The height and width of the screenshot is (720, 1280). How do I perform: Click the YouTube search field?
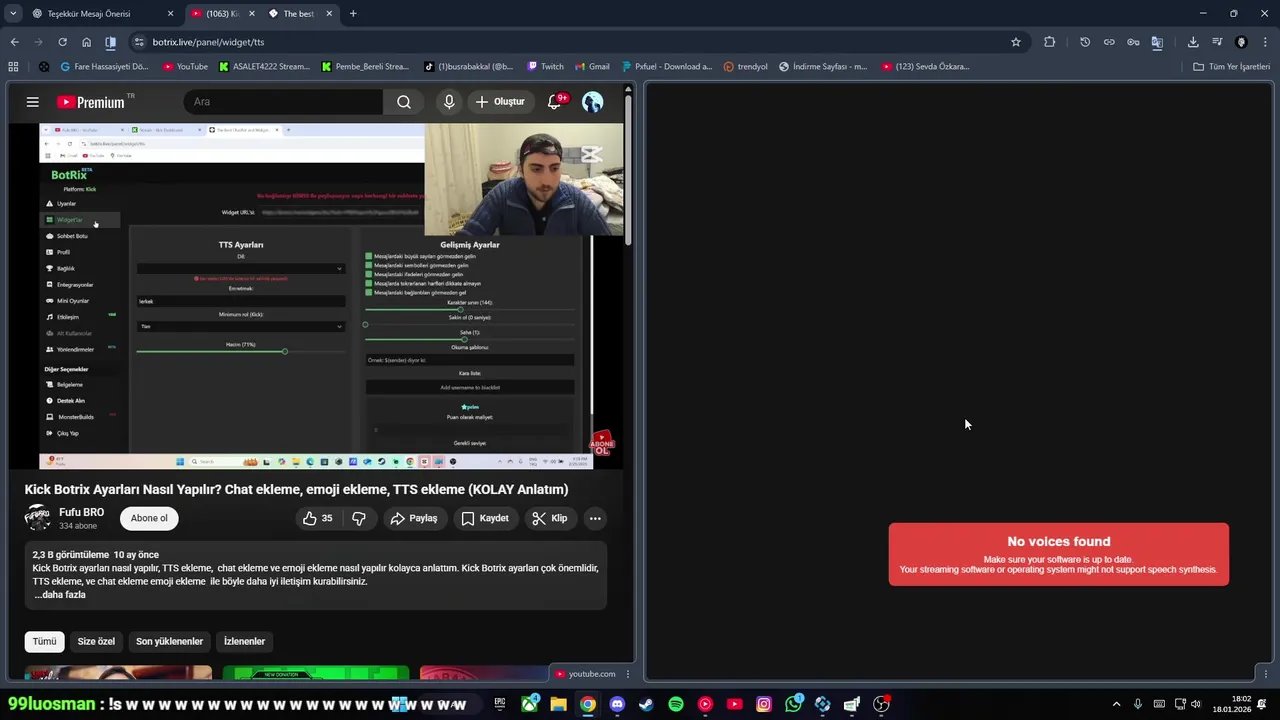coord(283,102)
